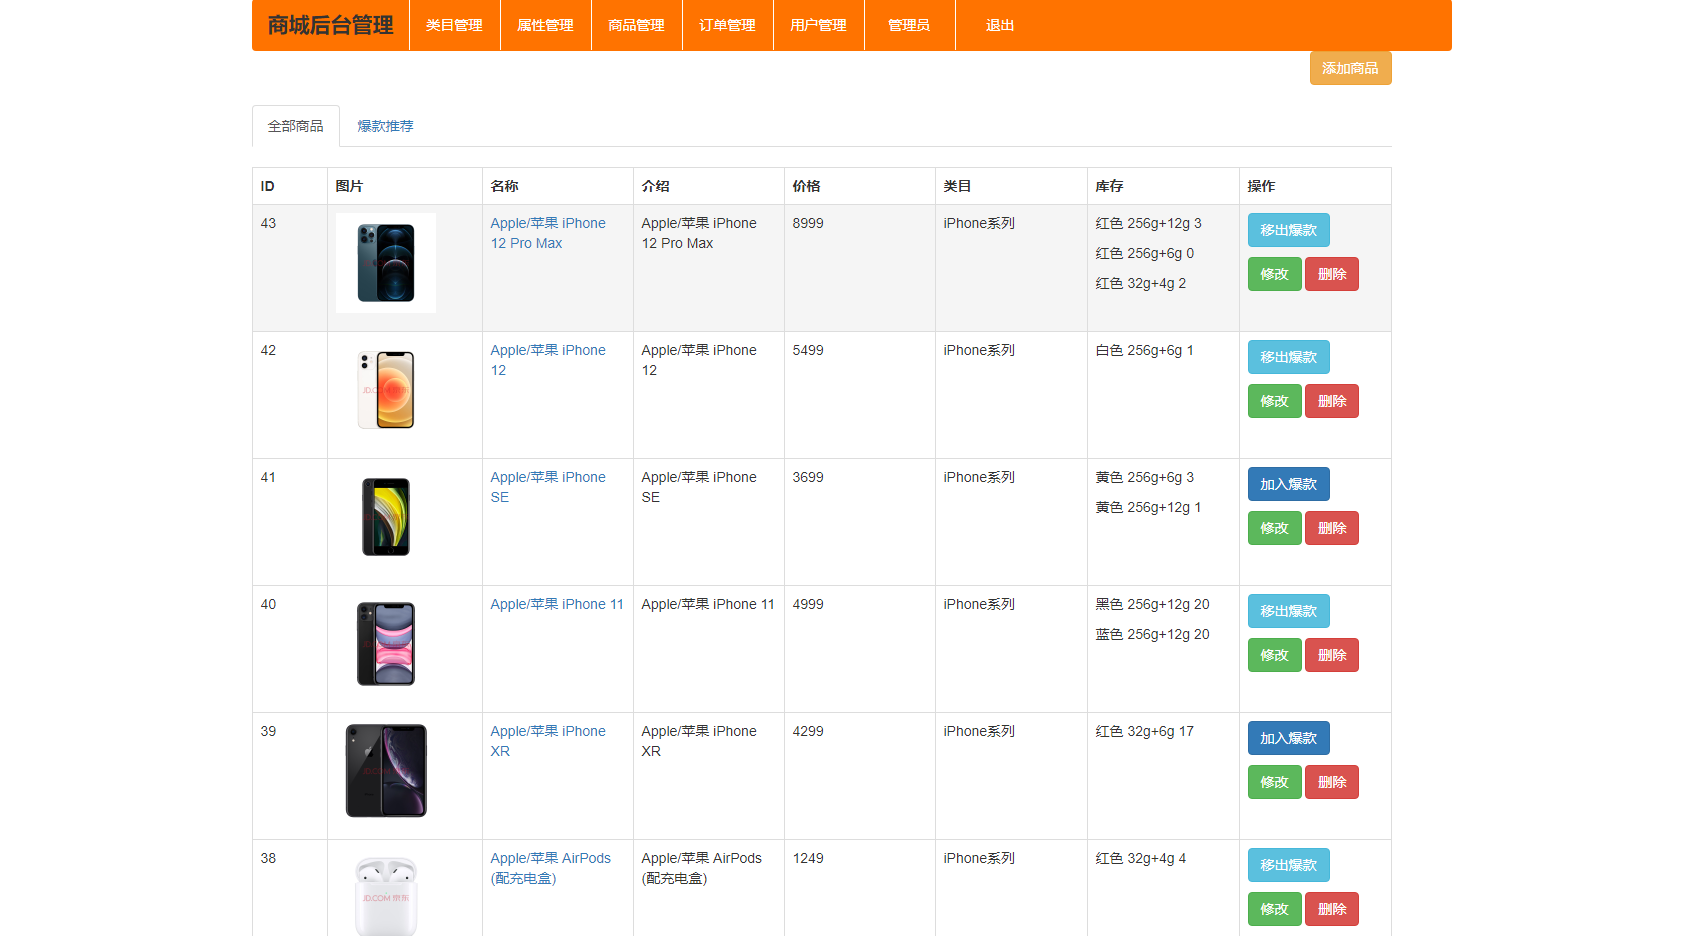The image size is (1703, 936).
Task: Open the 类目管理 menu item
Action: pyautogui.click(x=454, y=25)
